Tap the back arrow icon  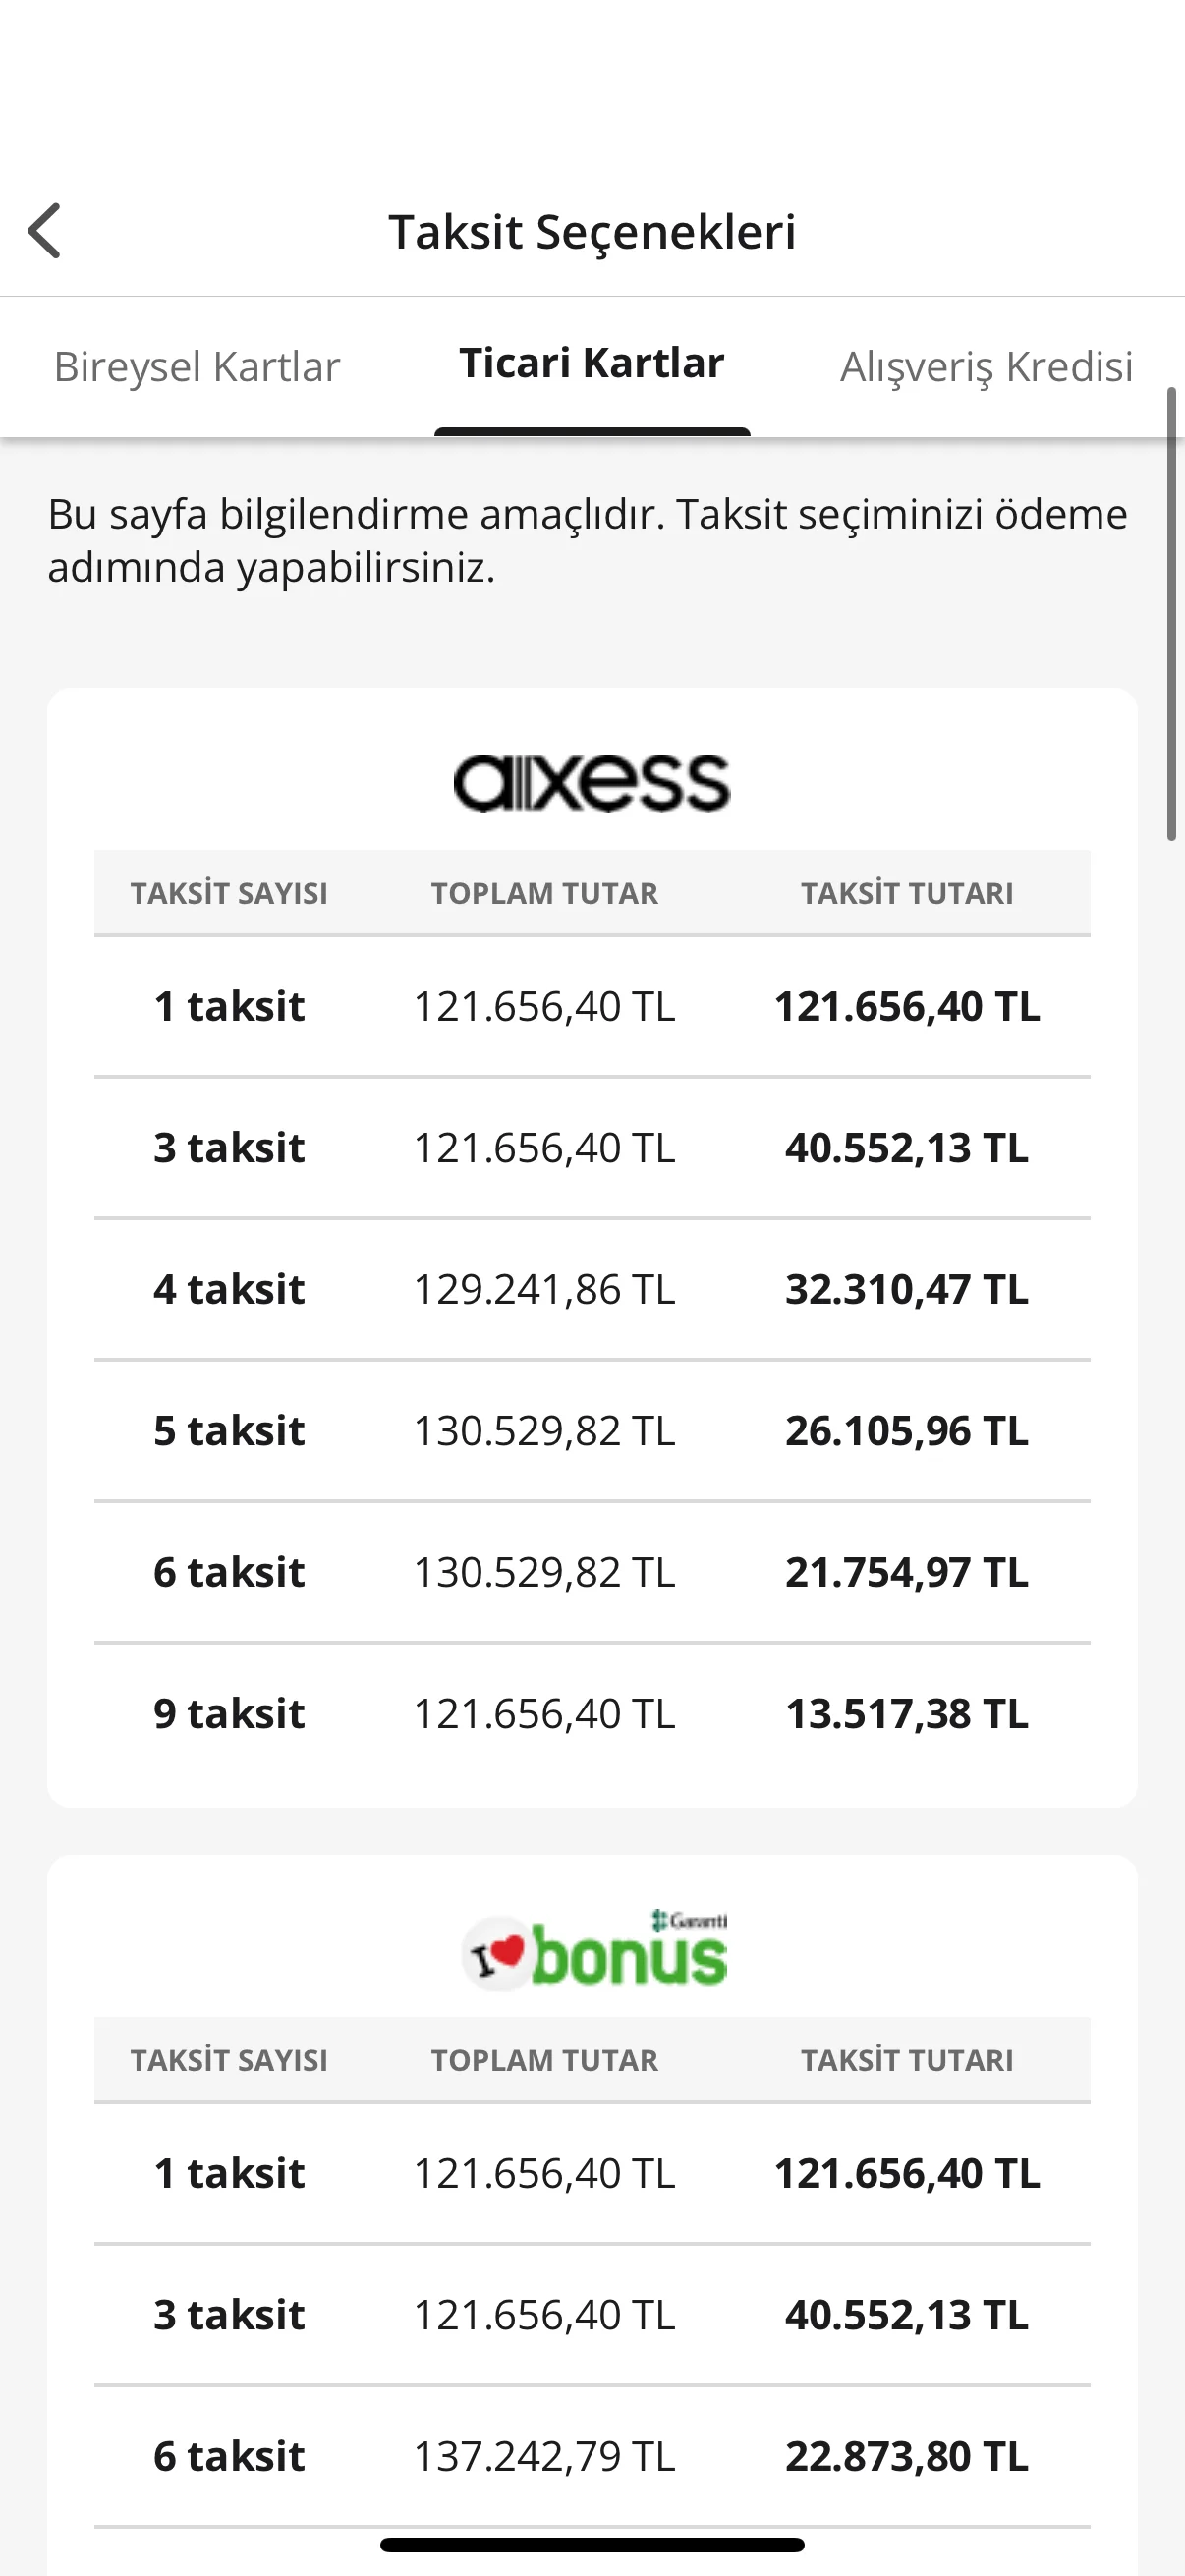click(45, 231)
